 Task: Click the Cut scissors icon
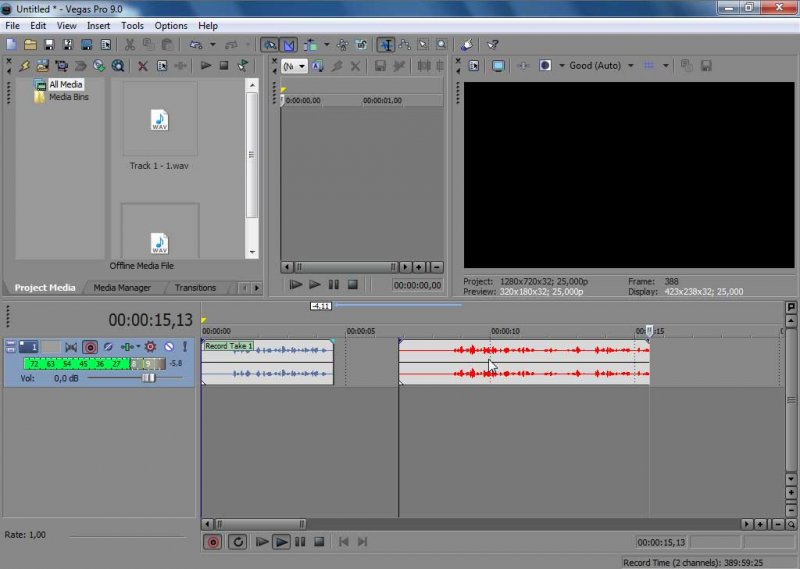130,45
